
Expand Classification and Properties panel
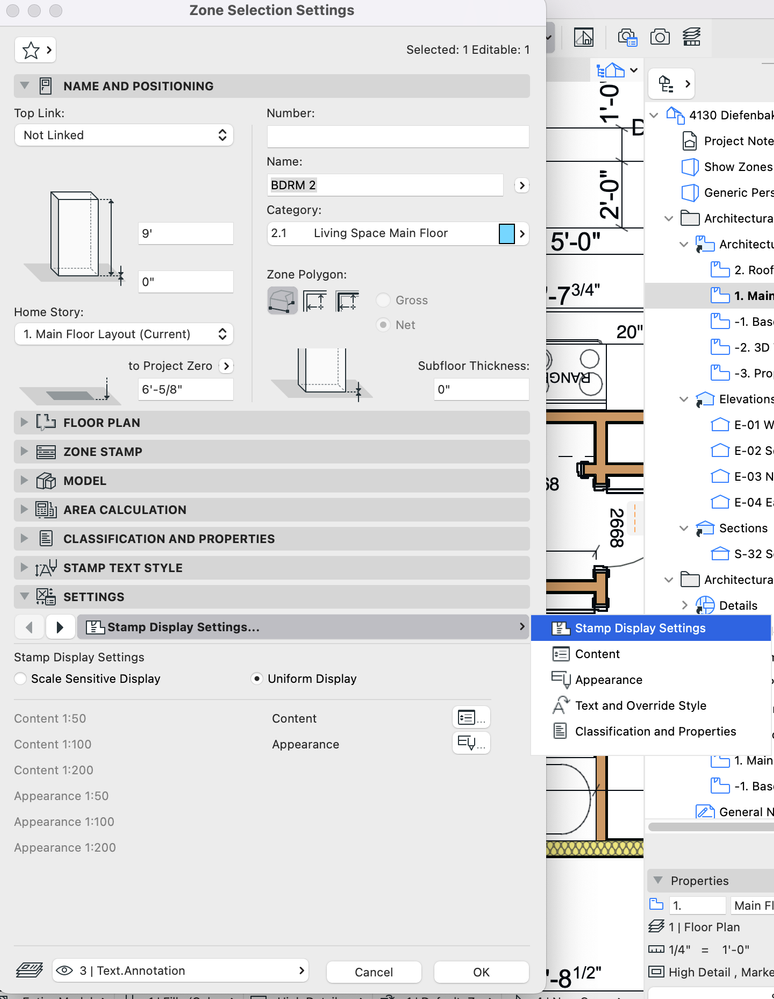click(24, 538)
